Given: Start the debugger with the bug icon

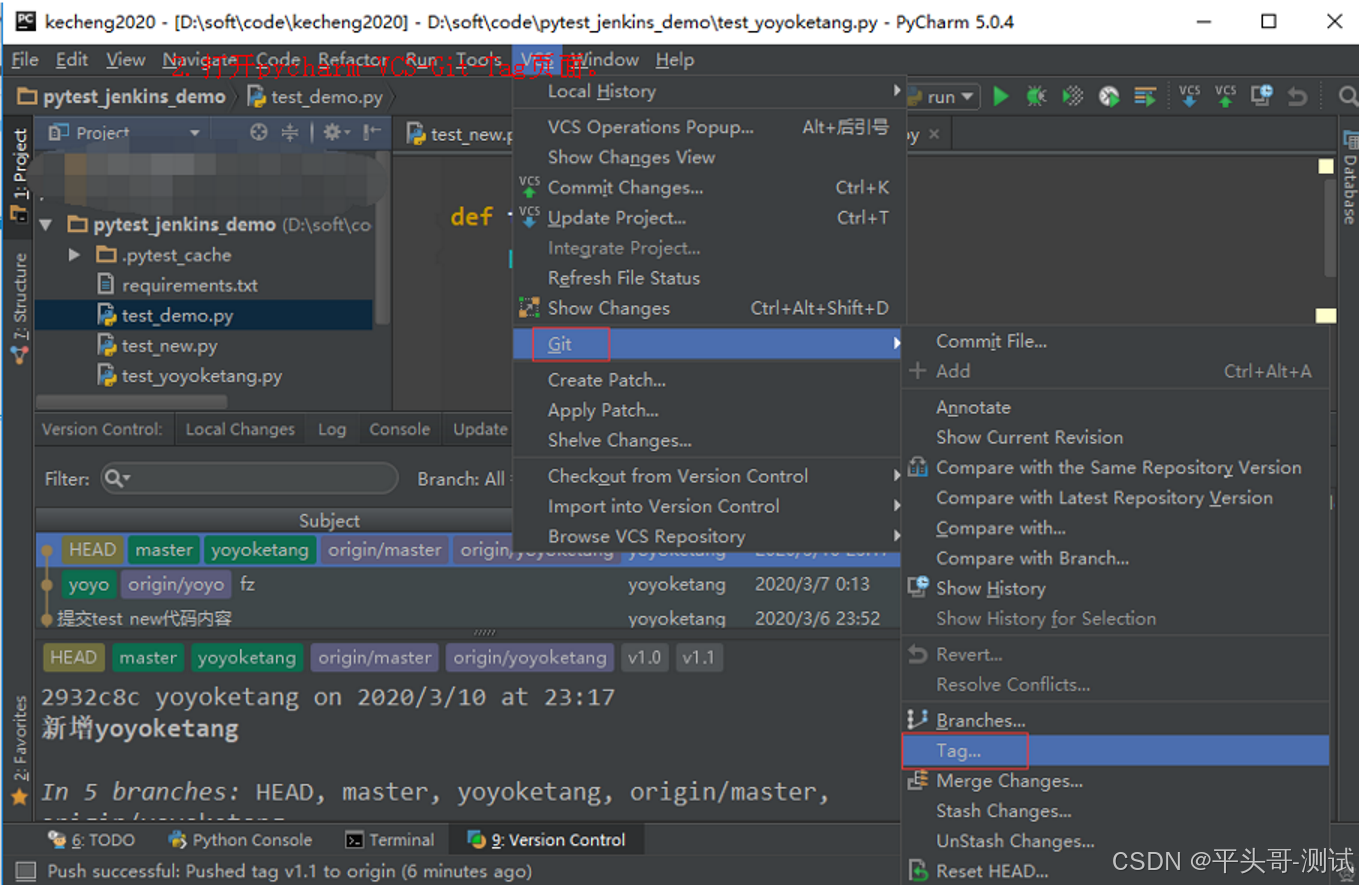Looking at the screenshot, I should tap(1037, 96).
